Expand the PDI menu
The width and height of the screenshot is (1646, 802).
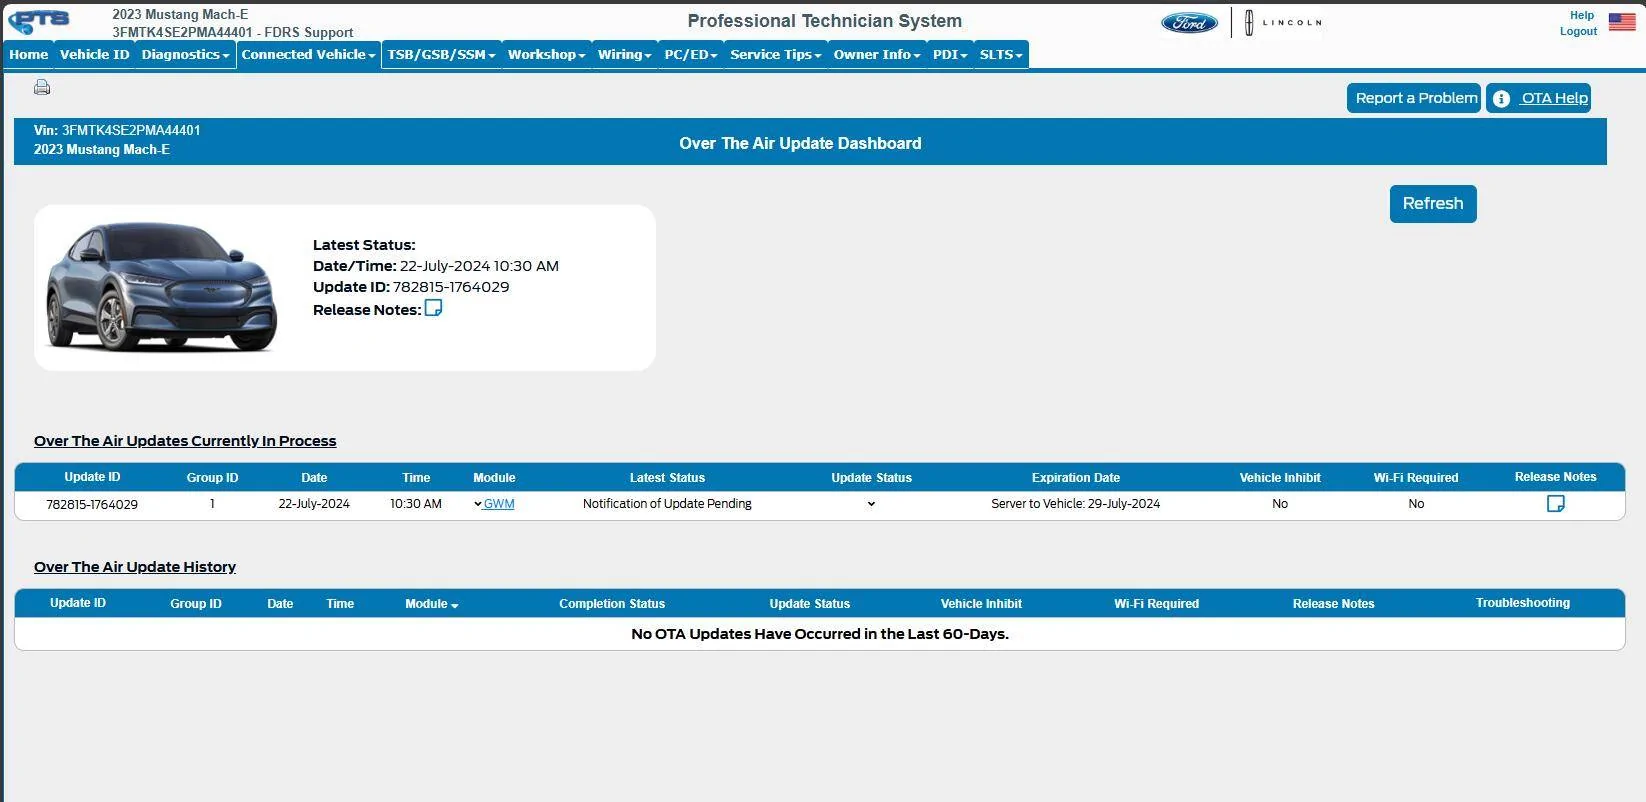point(950,54)
